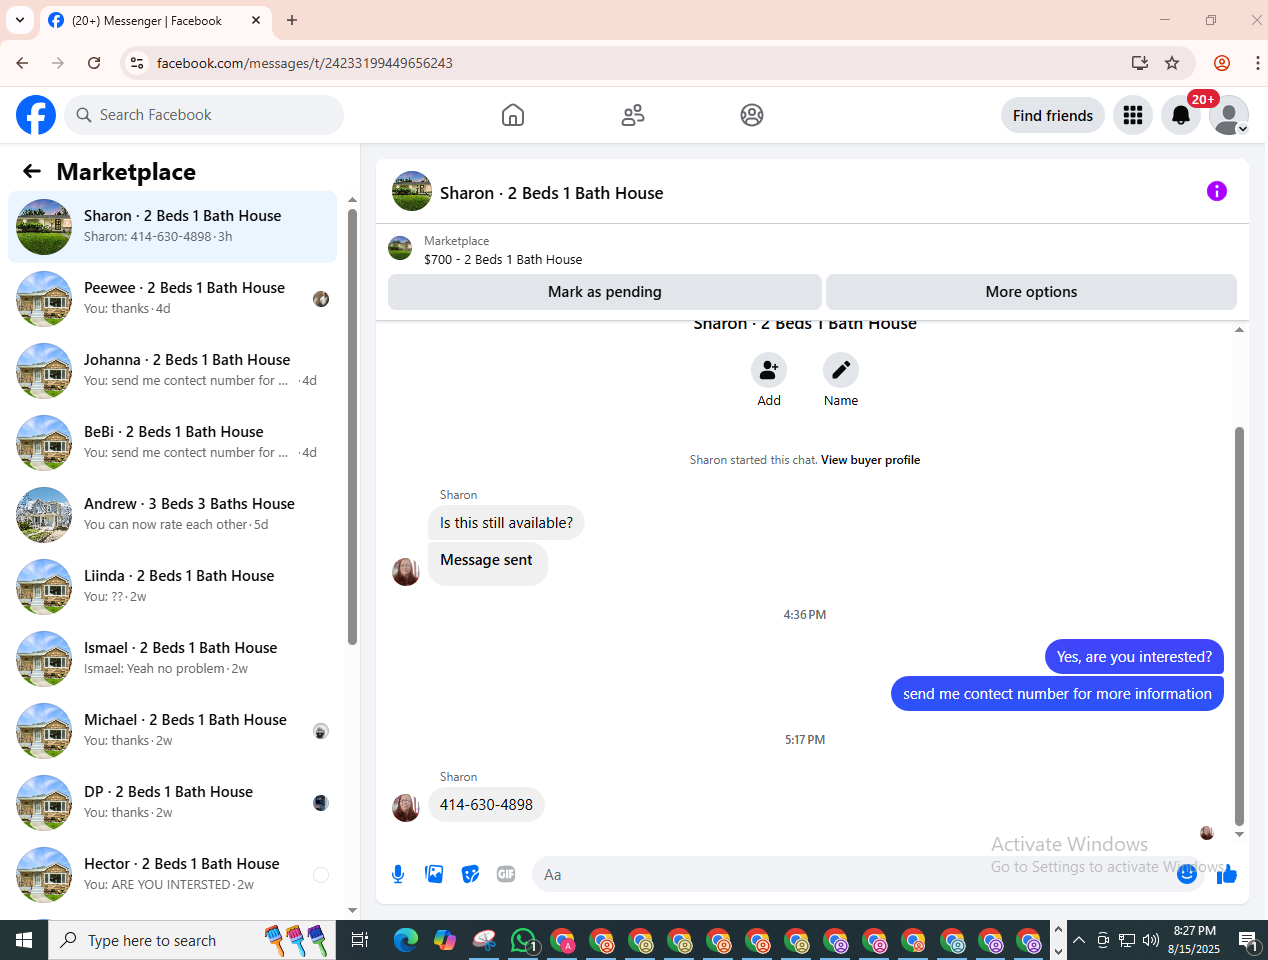Install the app from the address bar icon
The width and height of the screenshot is (1268, 960).
[1139, 63]
